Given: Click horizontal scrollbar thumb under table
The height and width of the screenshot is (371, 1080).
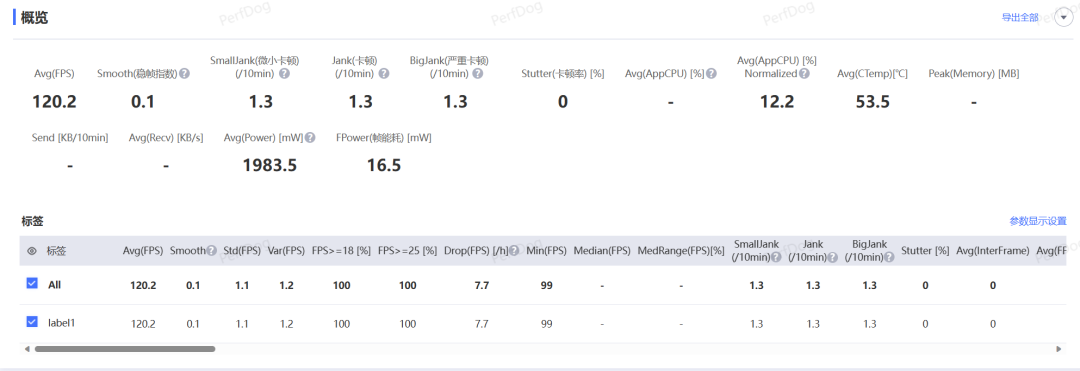Looking at the screenshot, I should point(125,349).
